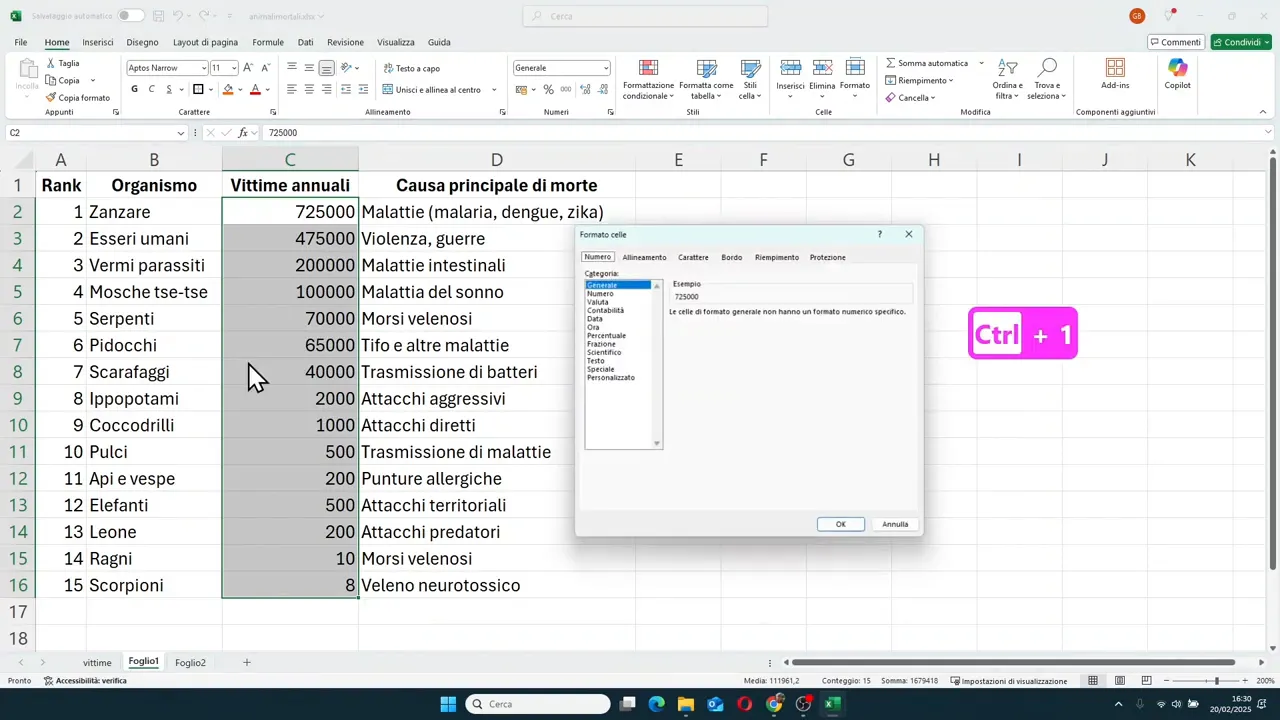Click the thousands separator 000 icon

(x=566, y=89)
